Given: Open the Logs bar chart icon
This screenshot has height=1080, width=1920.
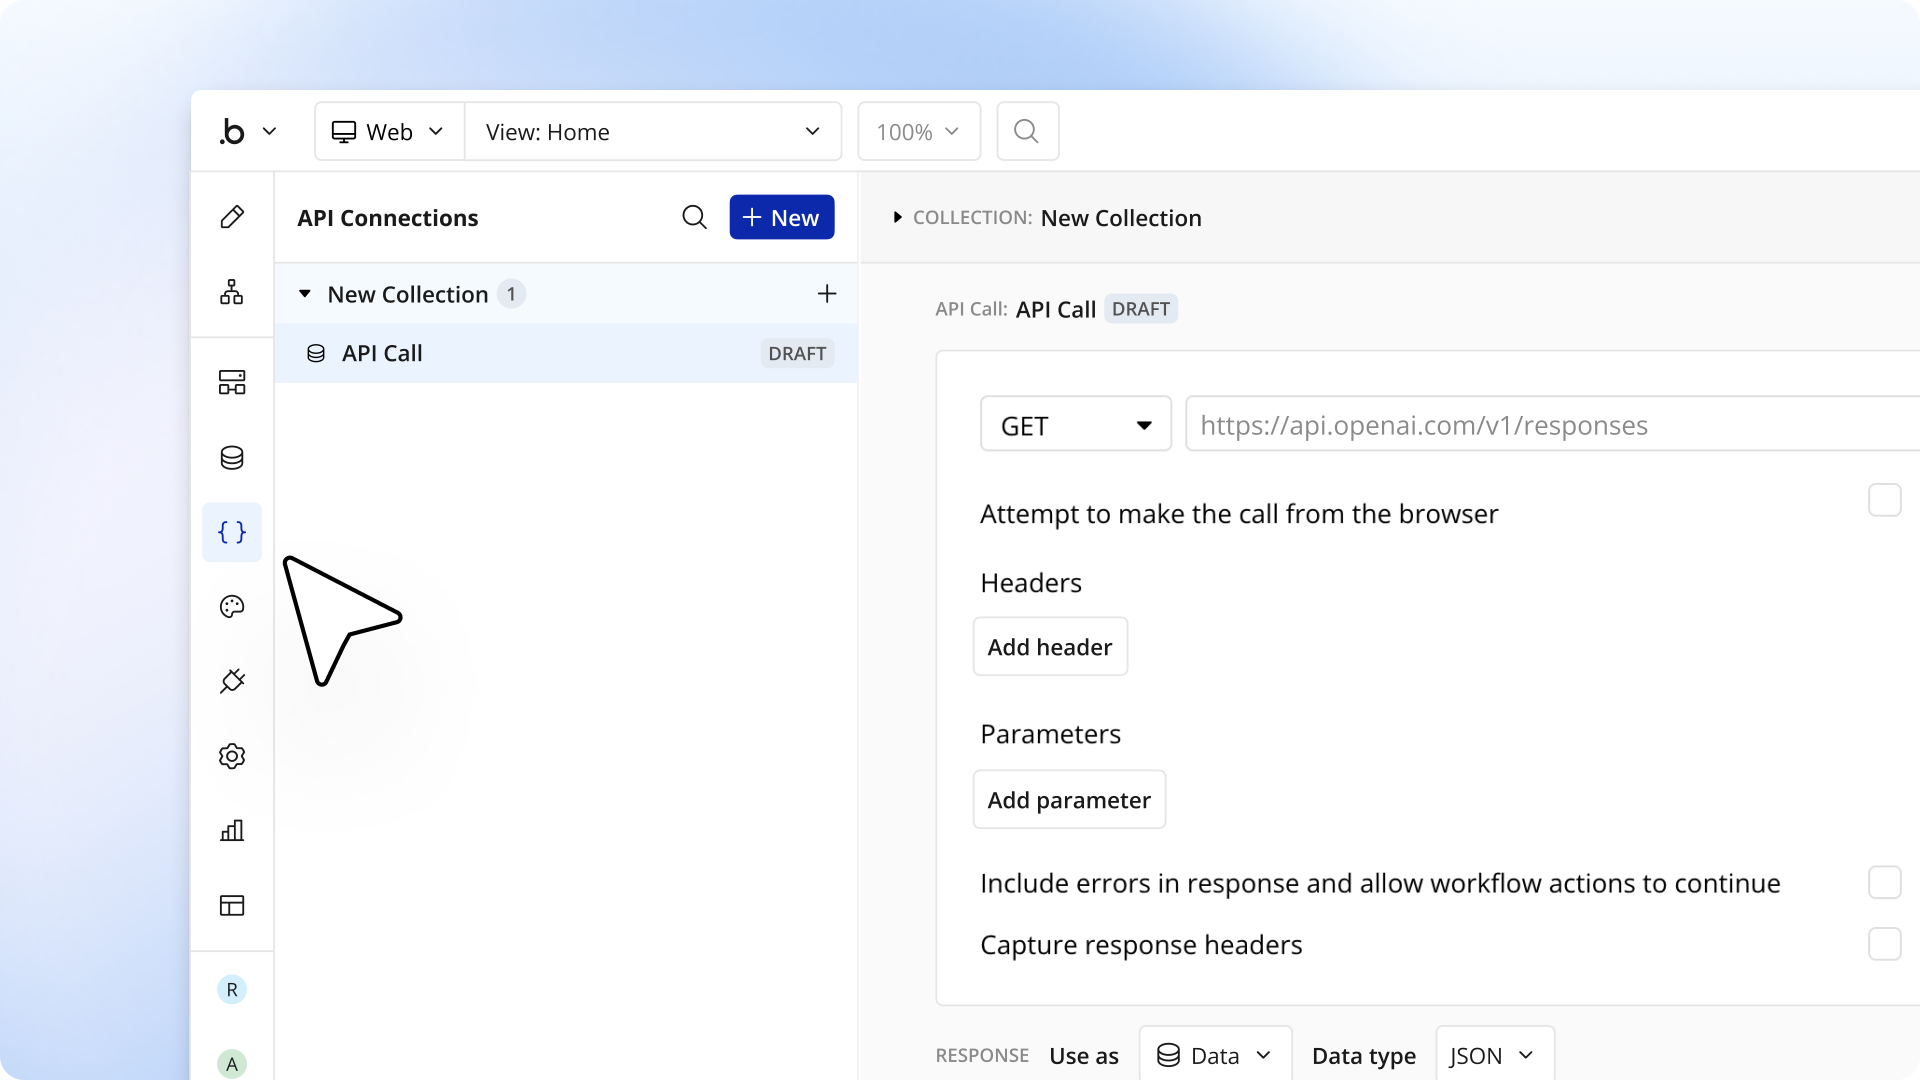Looking at the screenshot, I should click(232, 831).
